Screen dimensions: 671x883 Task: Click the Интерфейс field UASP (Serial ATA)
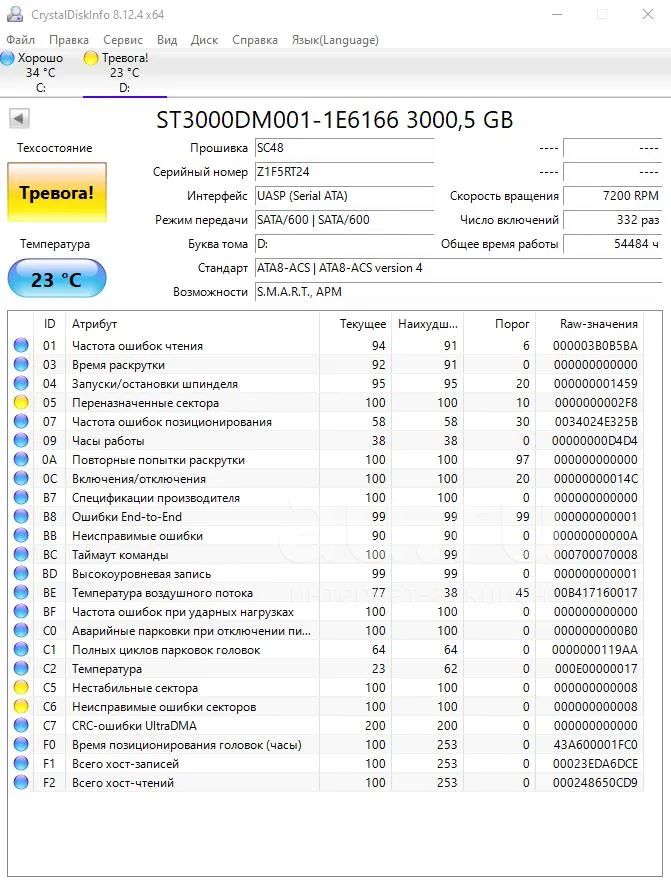pyautogui.click(x=344, y=196)
